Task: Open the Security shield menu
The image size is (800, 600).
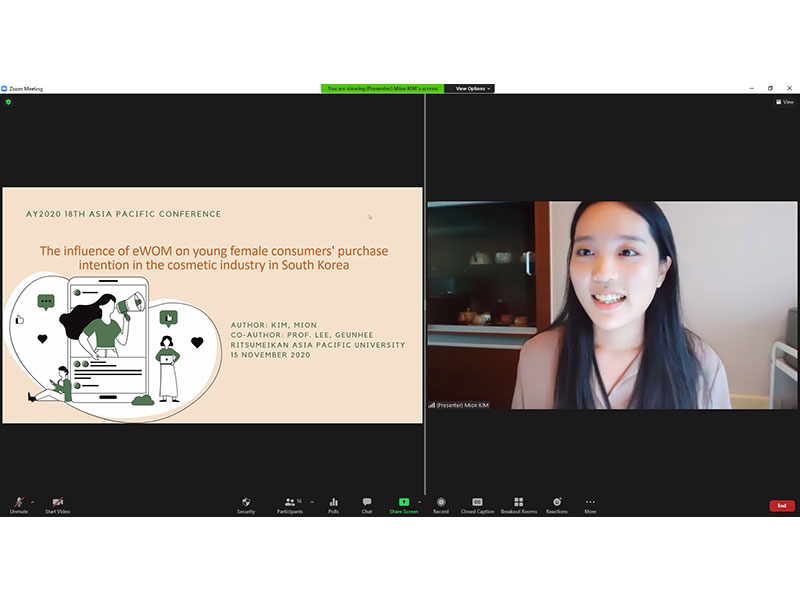Action: point(246,503)
